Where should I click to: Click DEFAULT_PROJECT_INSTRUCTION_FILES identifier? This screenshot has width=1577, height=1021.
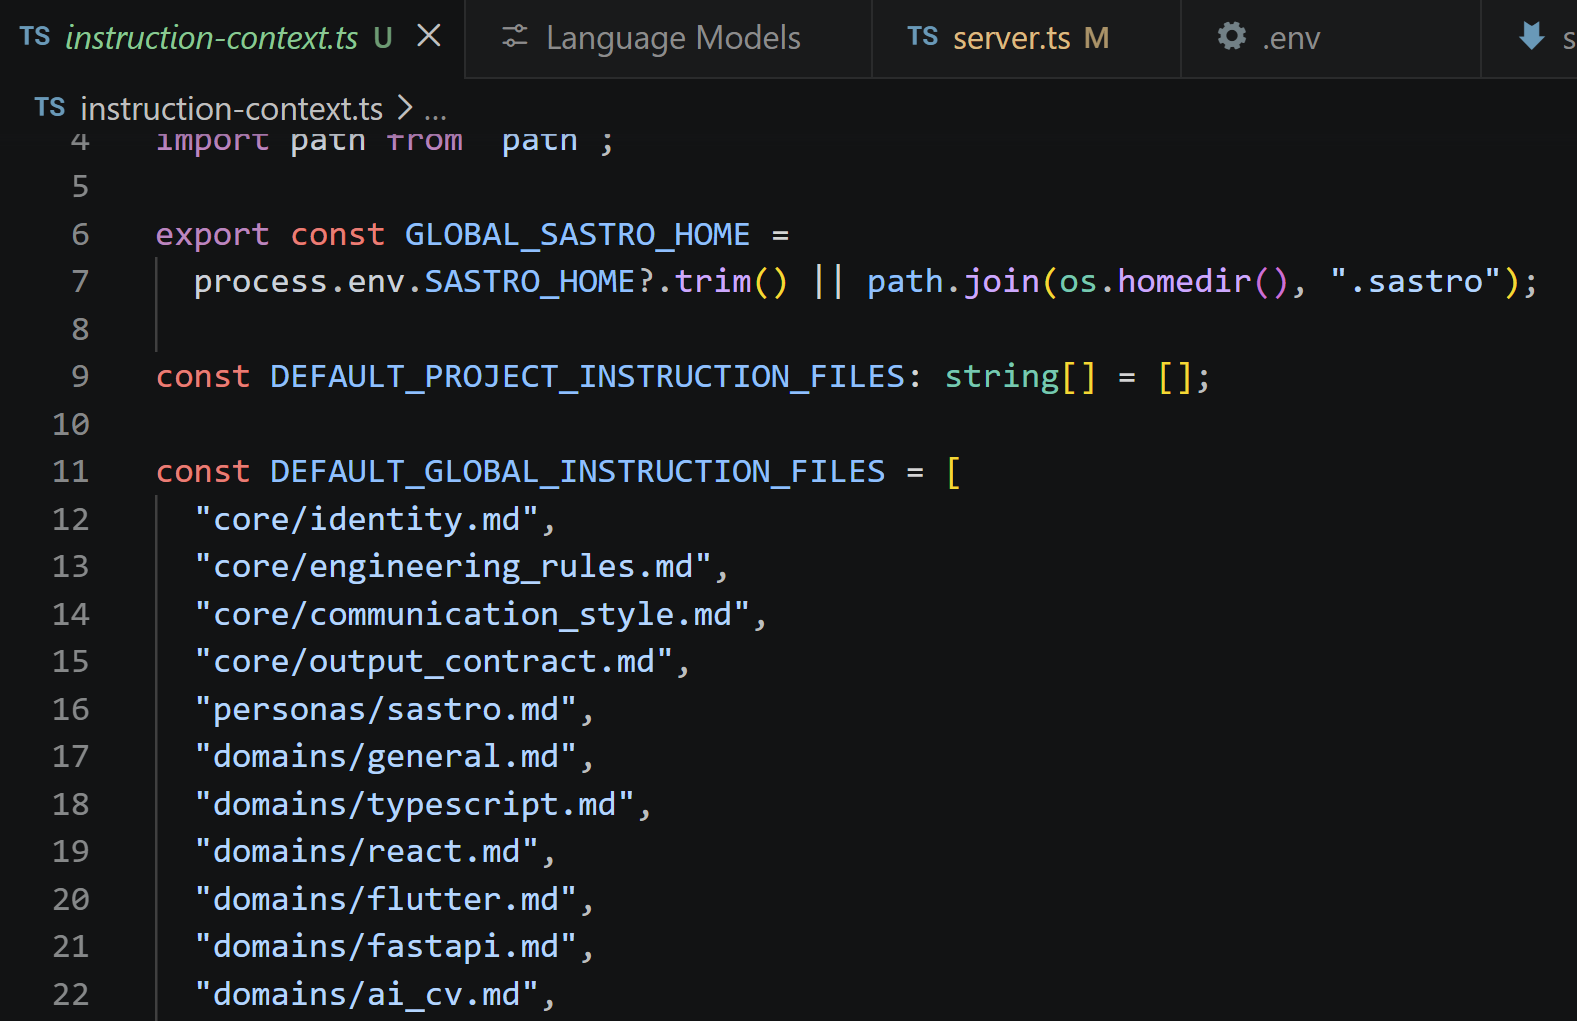[x=587, y=377]
